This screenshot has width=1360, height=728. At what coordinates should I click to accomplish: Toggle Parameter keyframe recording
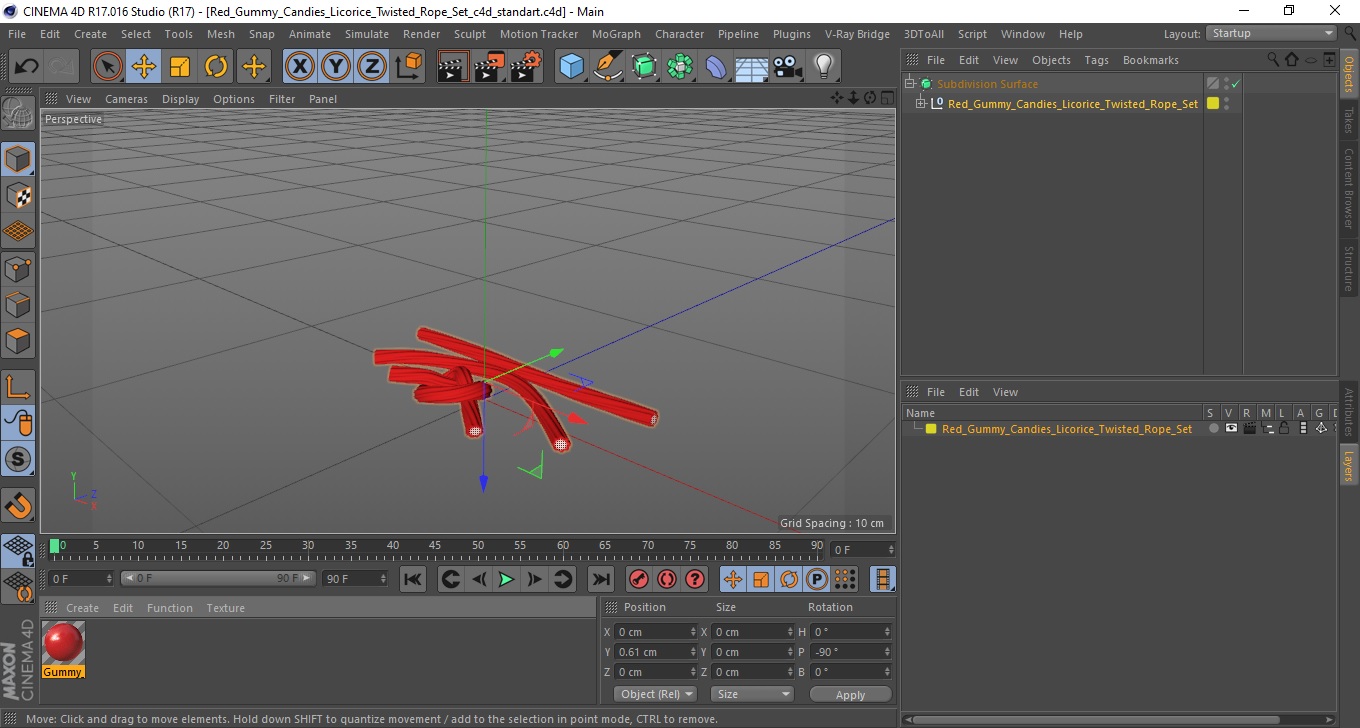817,579
